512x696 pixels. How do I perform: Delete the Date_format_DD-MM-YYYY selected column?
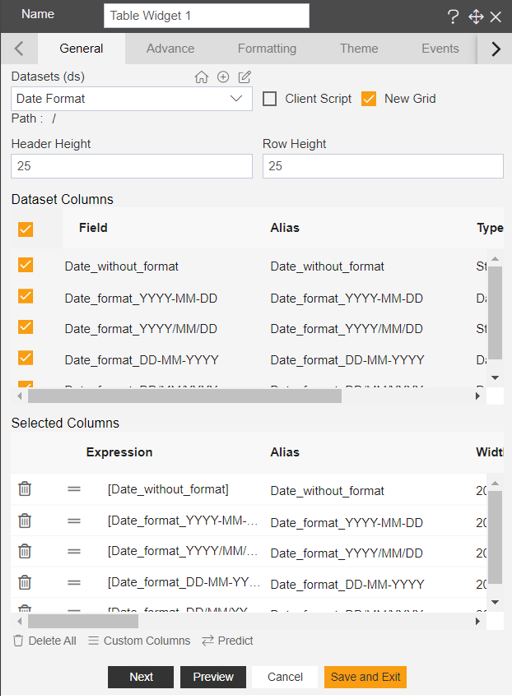[25, 582]
